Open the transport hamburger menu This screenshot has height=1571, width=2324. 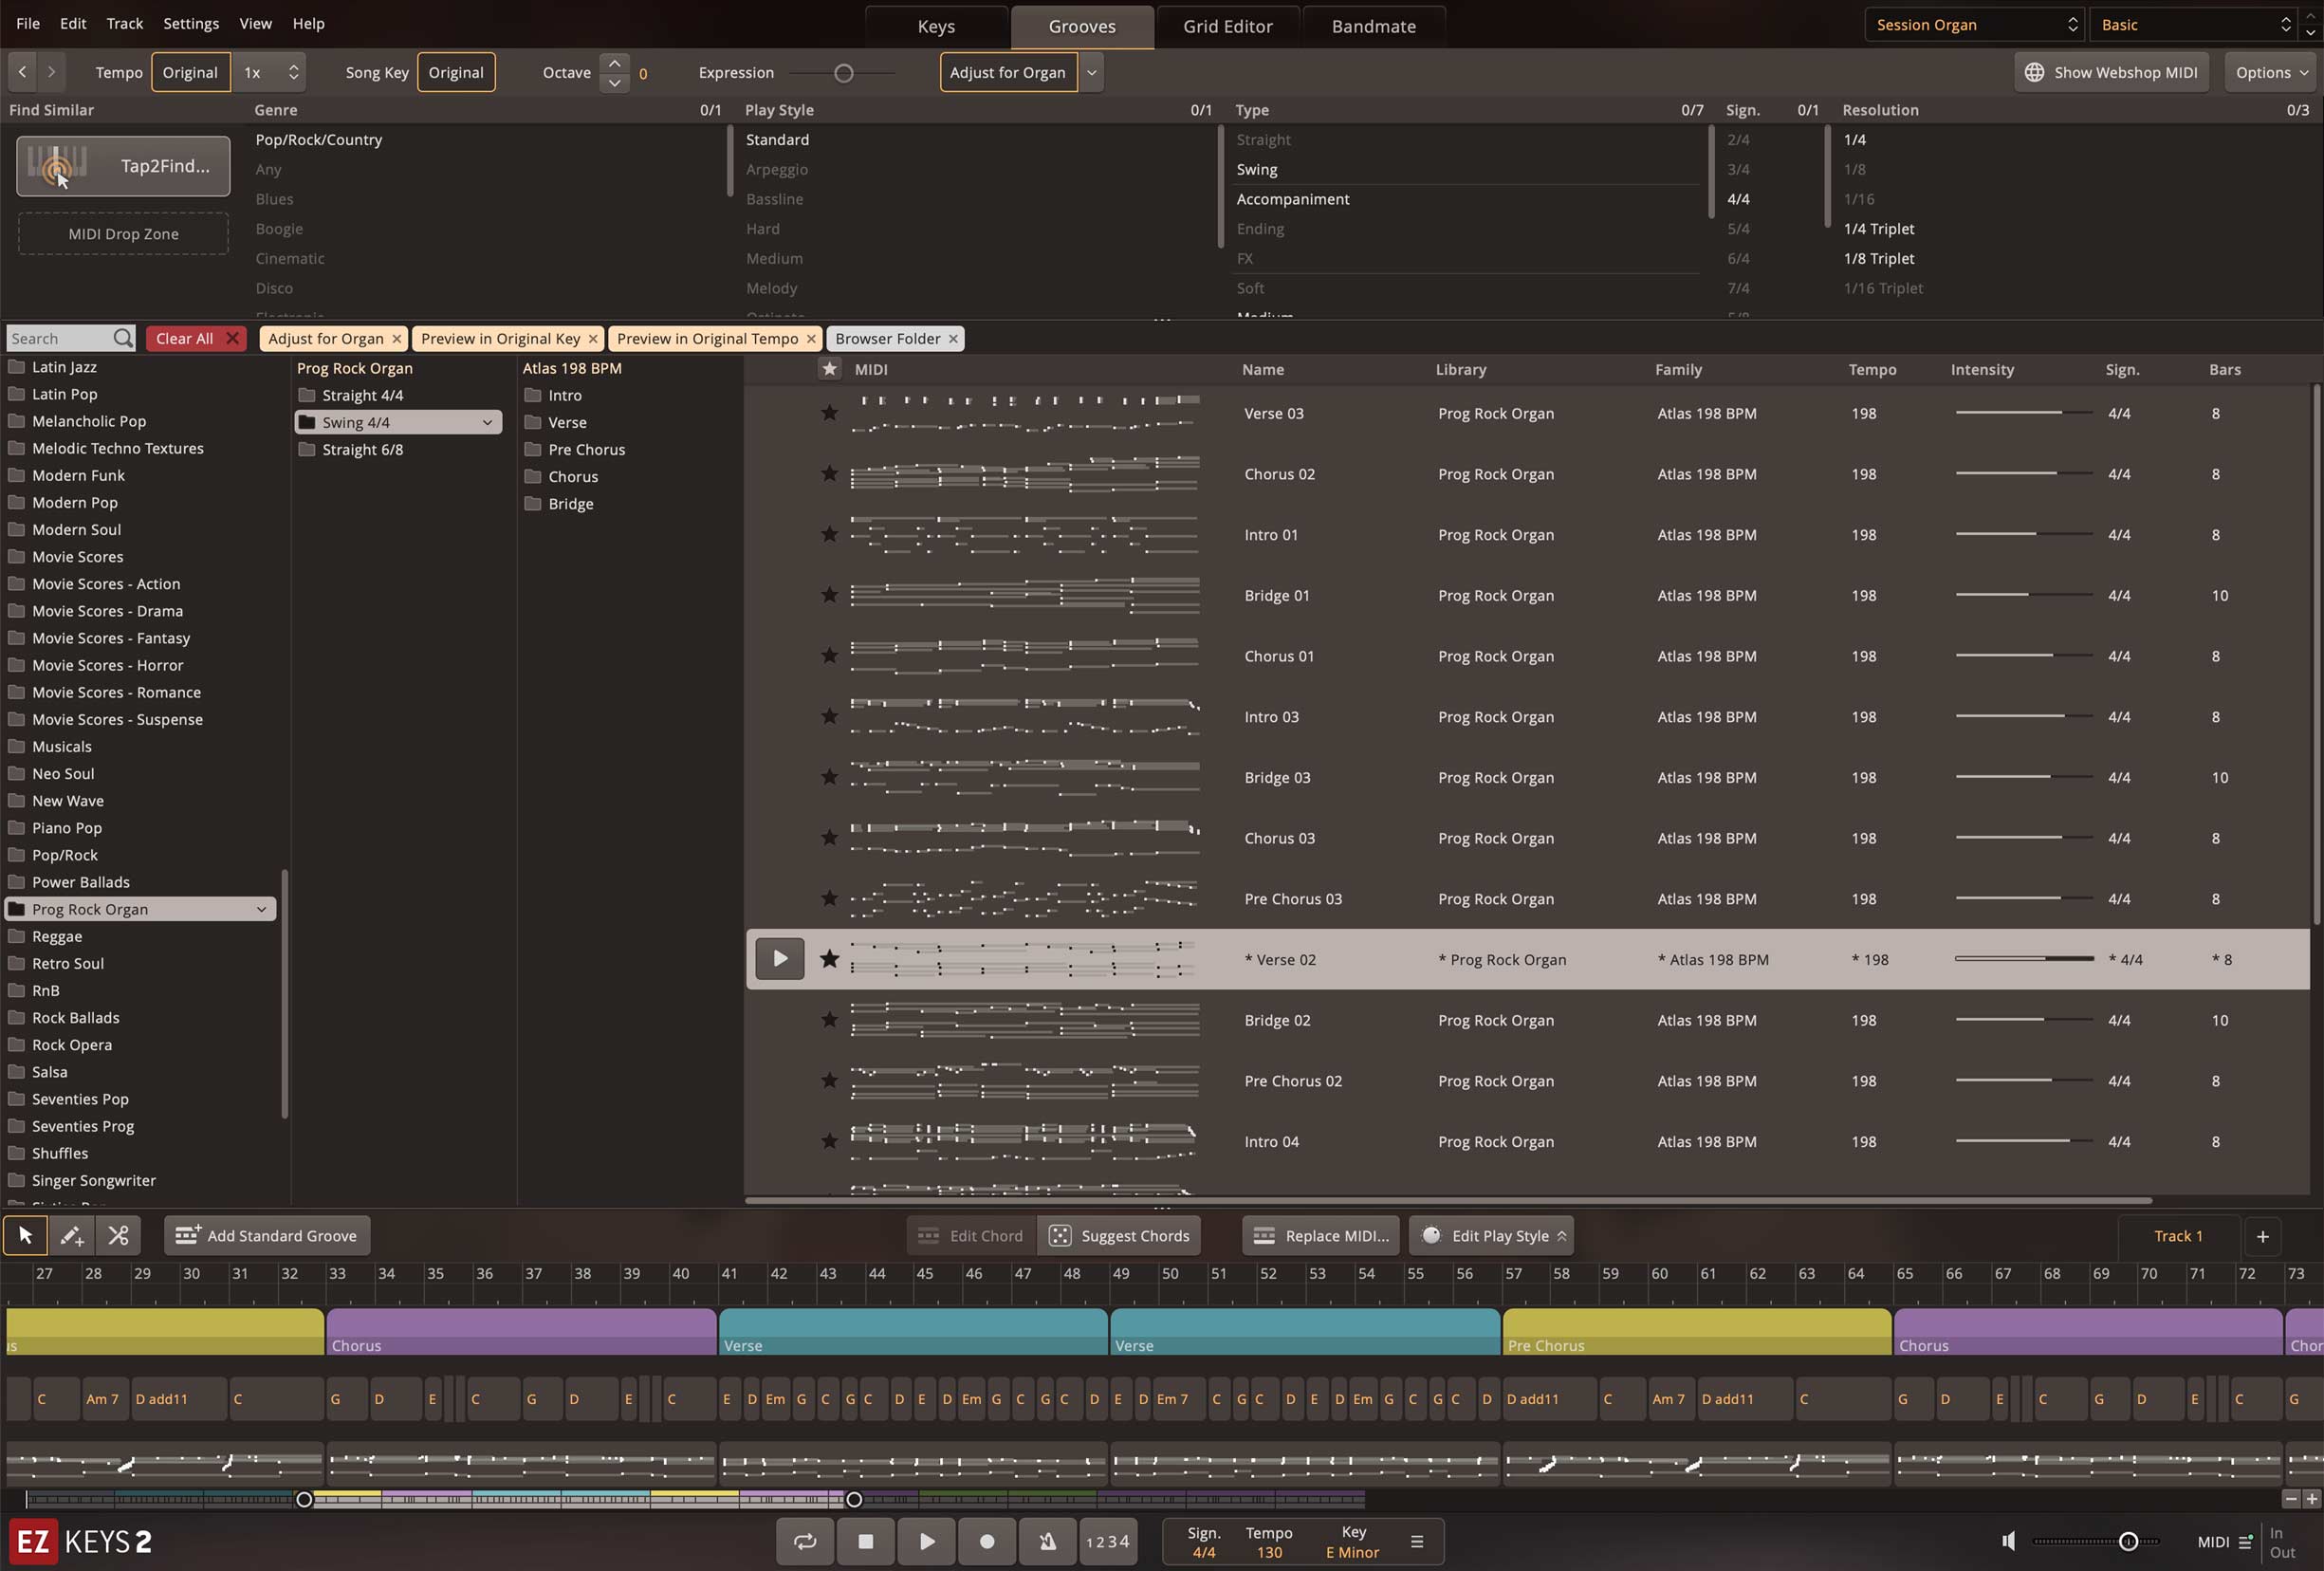coord(1416,1541)
